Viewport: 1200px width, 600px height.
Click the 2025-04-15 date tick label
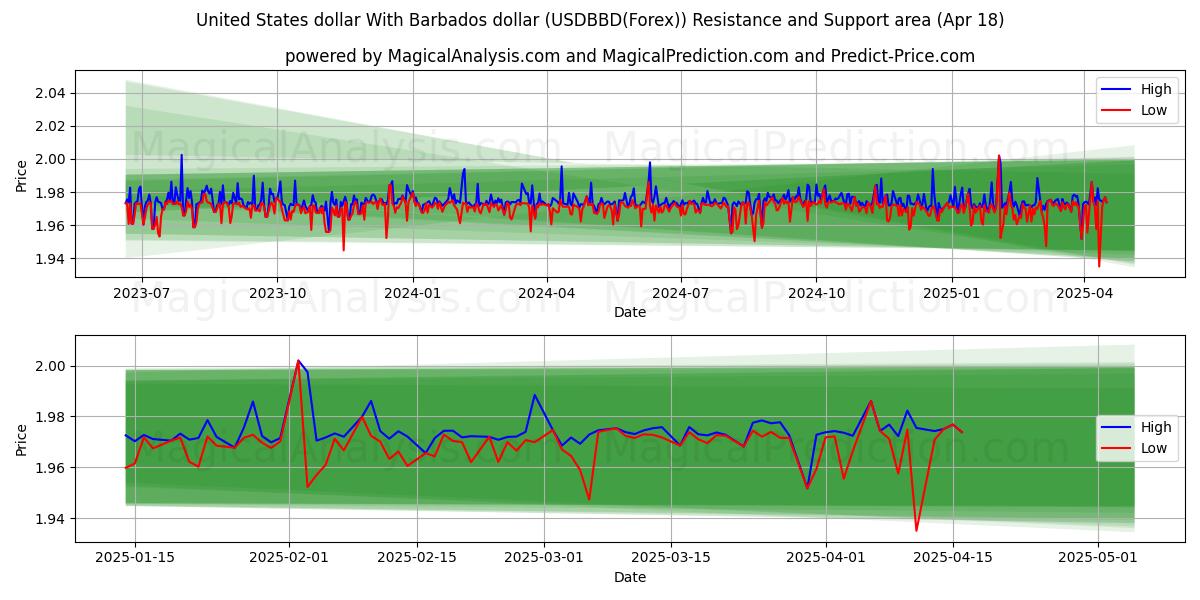point(953,559)
